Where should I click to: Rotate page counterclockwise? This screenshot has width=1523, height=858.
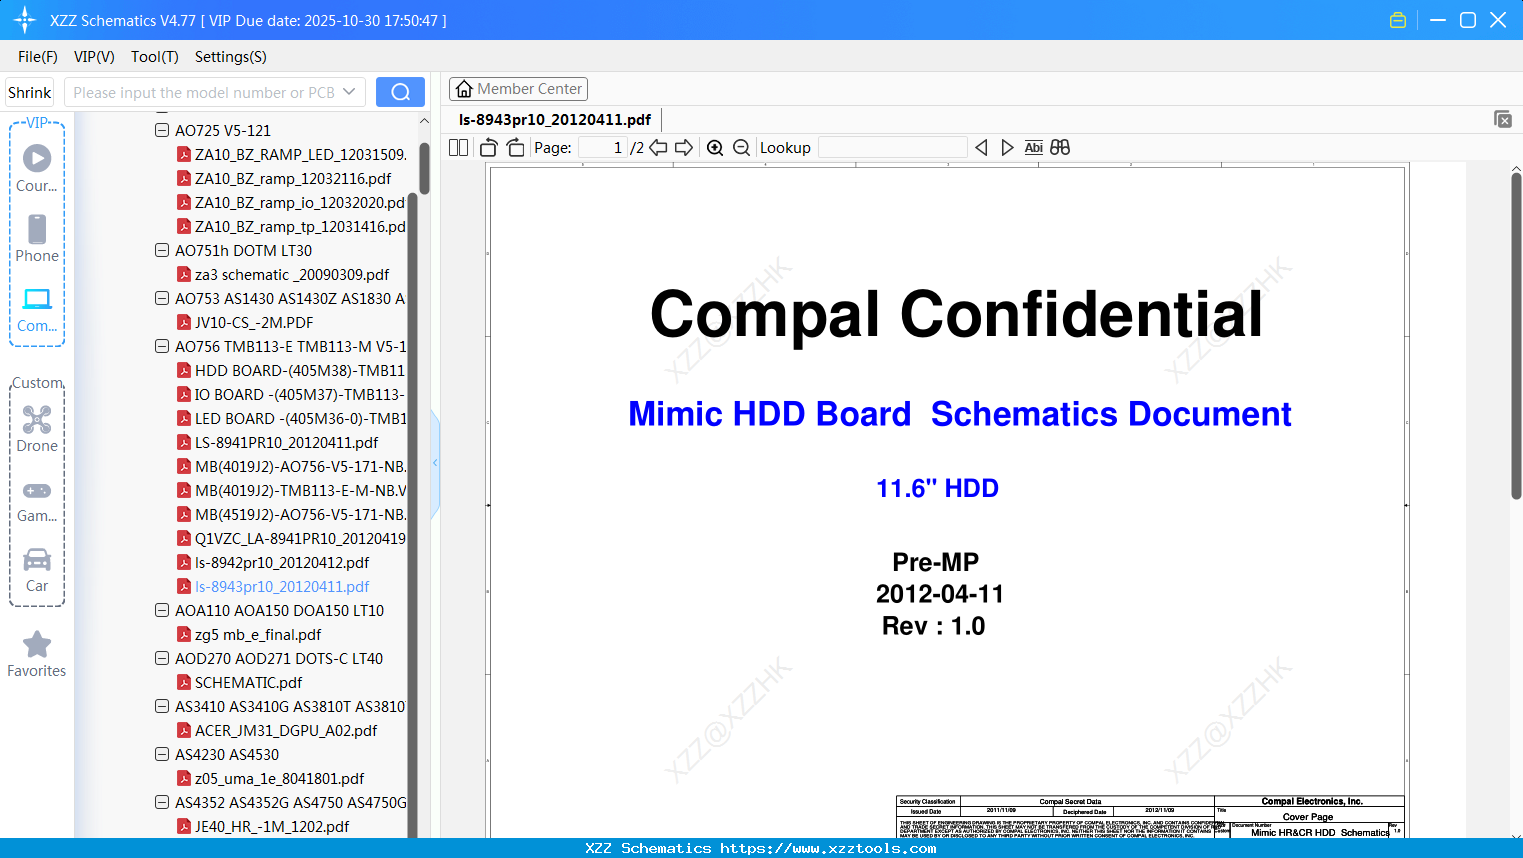(x=489, y=147)
